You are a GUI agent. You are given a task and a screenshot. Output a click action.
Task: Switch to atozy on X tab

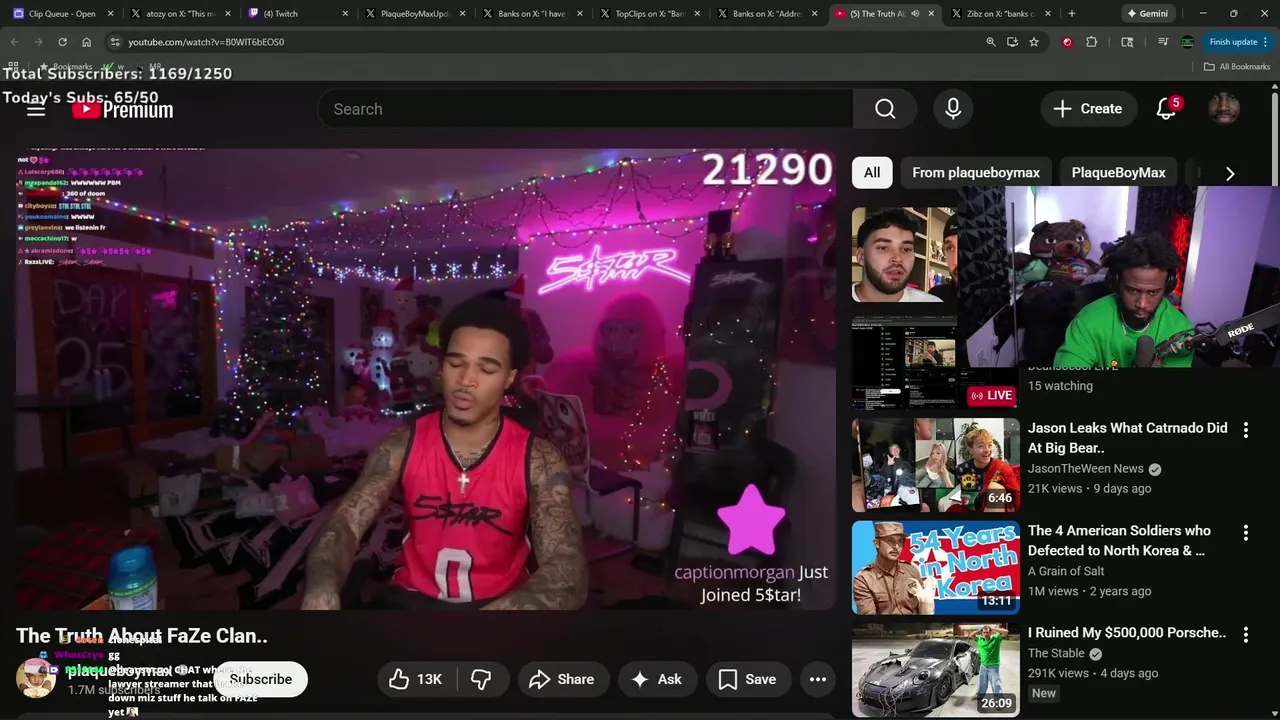[x=180, y=14]
